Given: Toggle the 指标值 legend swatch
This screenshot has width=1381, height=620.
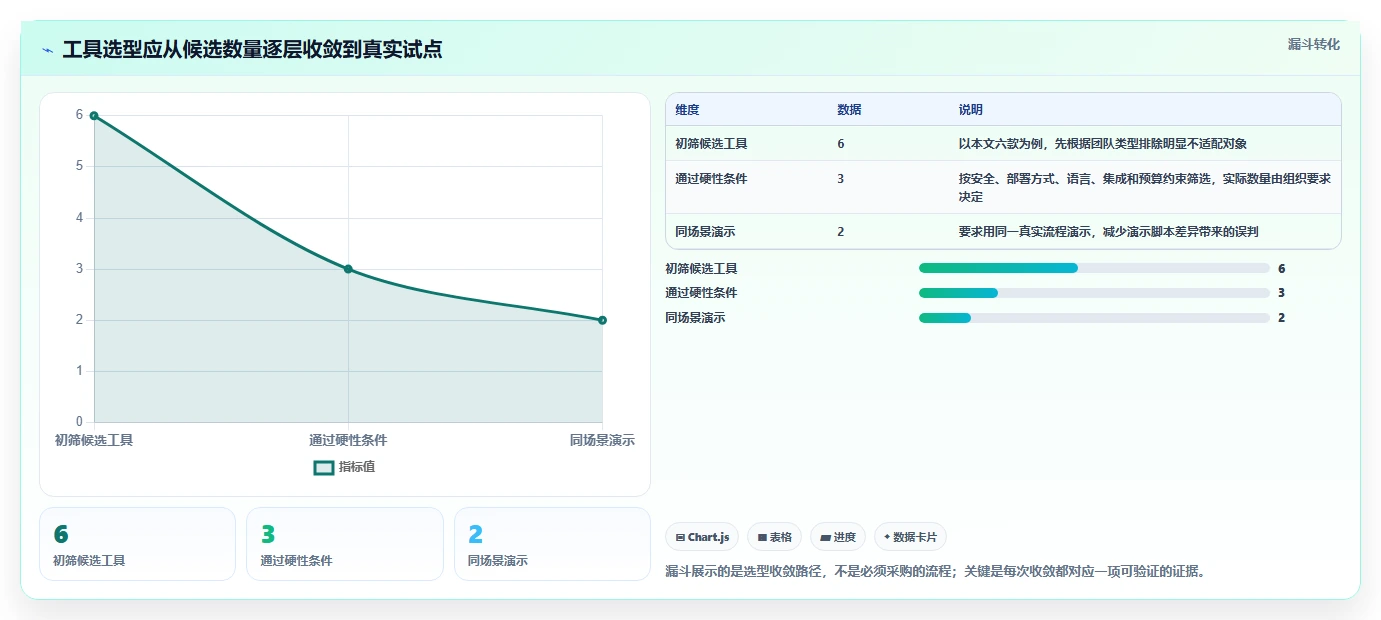Looking at the screenshot, I should coord(324,467).
